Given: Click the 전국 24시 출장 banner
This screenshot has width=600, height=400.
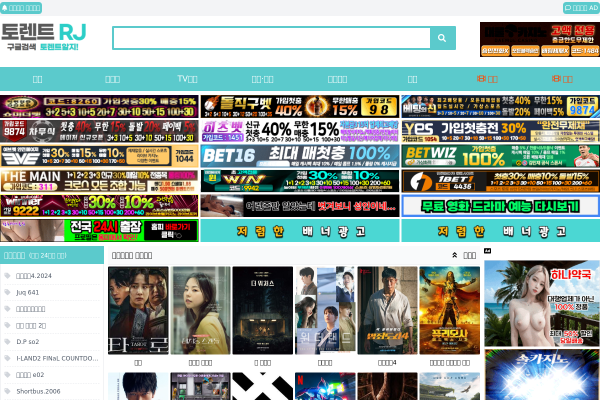Looking at the screenshot, I should 99,230.
